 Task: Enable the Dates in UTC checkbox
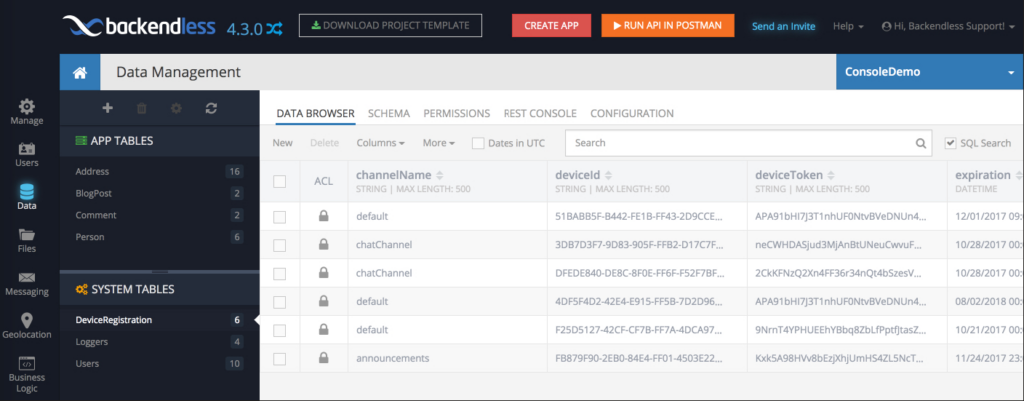[x=478, y=143]
